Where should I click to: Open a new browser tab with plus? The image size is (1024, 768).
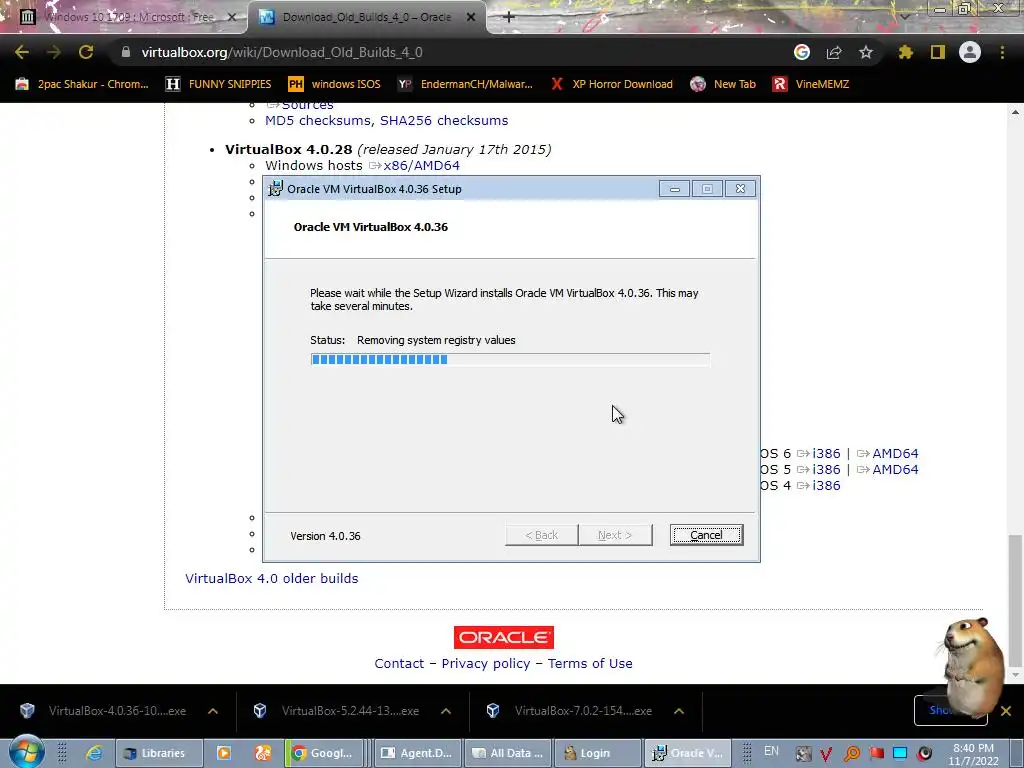click(509, 17)
